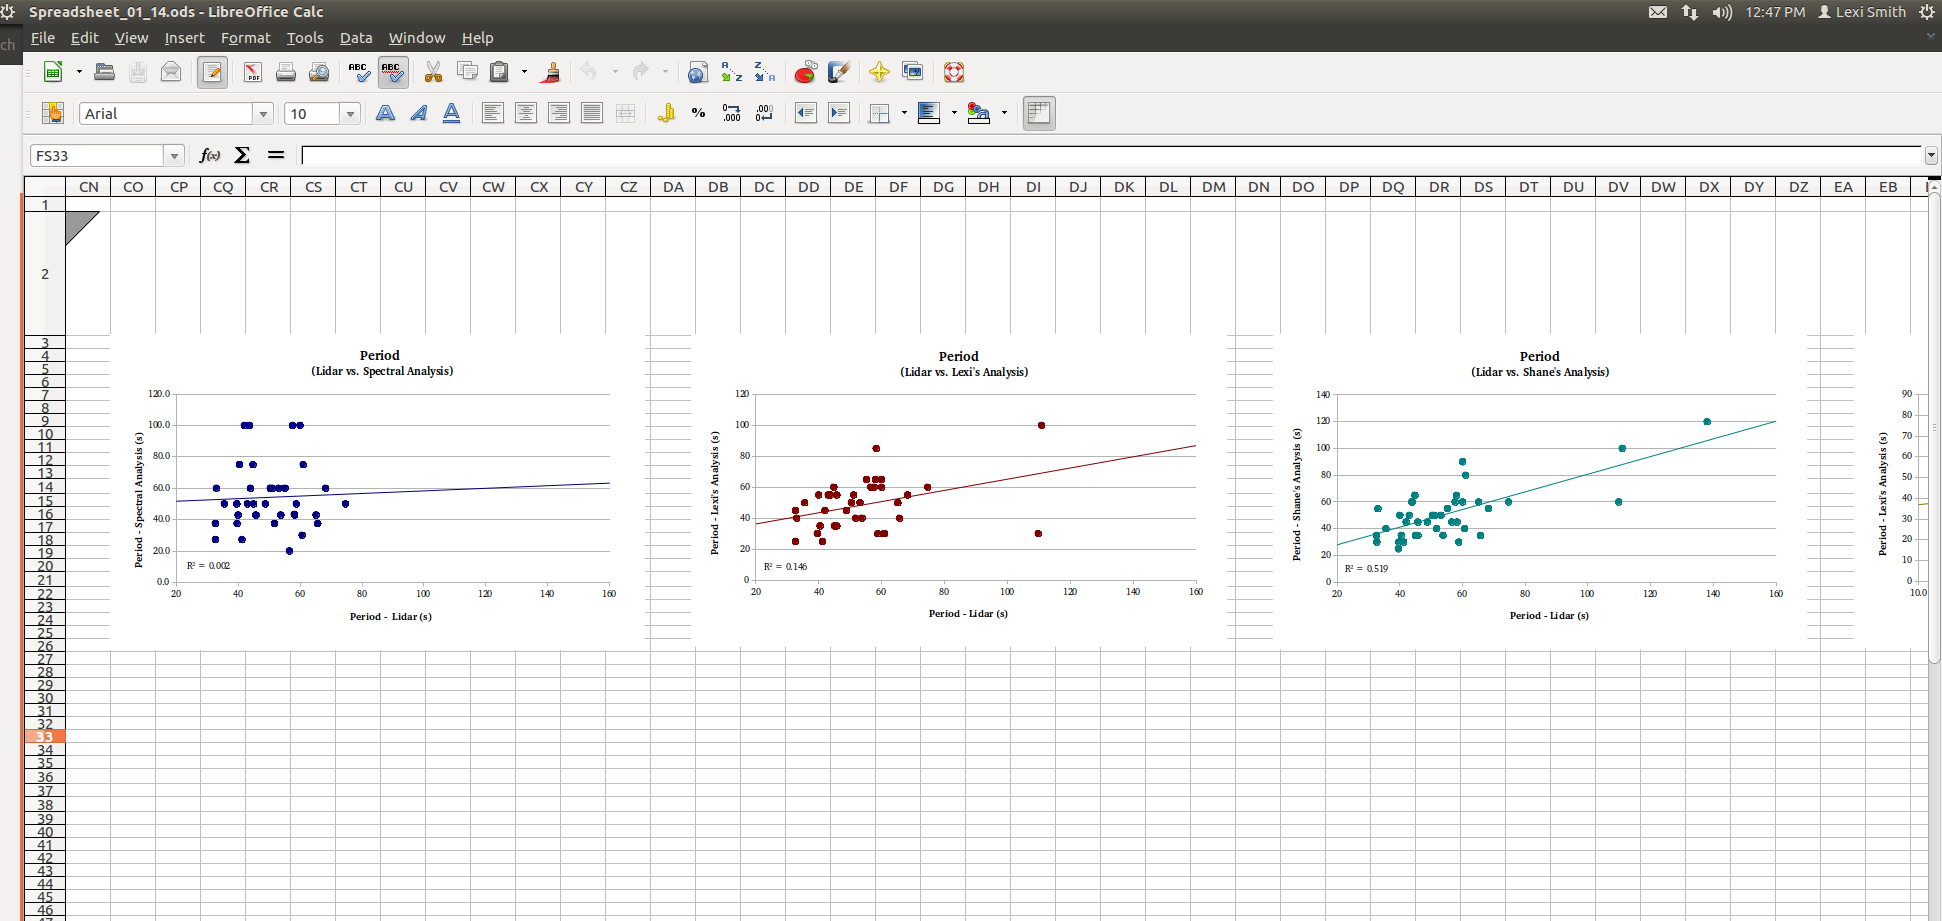Screen dimensions: 1942x921
Task: Run the Spelling check
Action: 358,72
